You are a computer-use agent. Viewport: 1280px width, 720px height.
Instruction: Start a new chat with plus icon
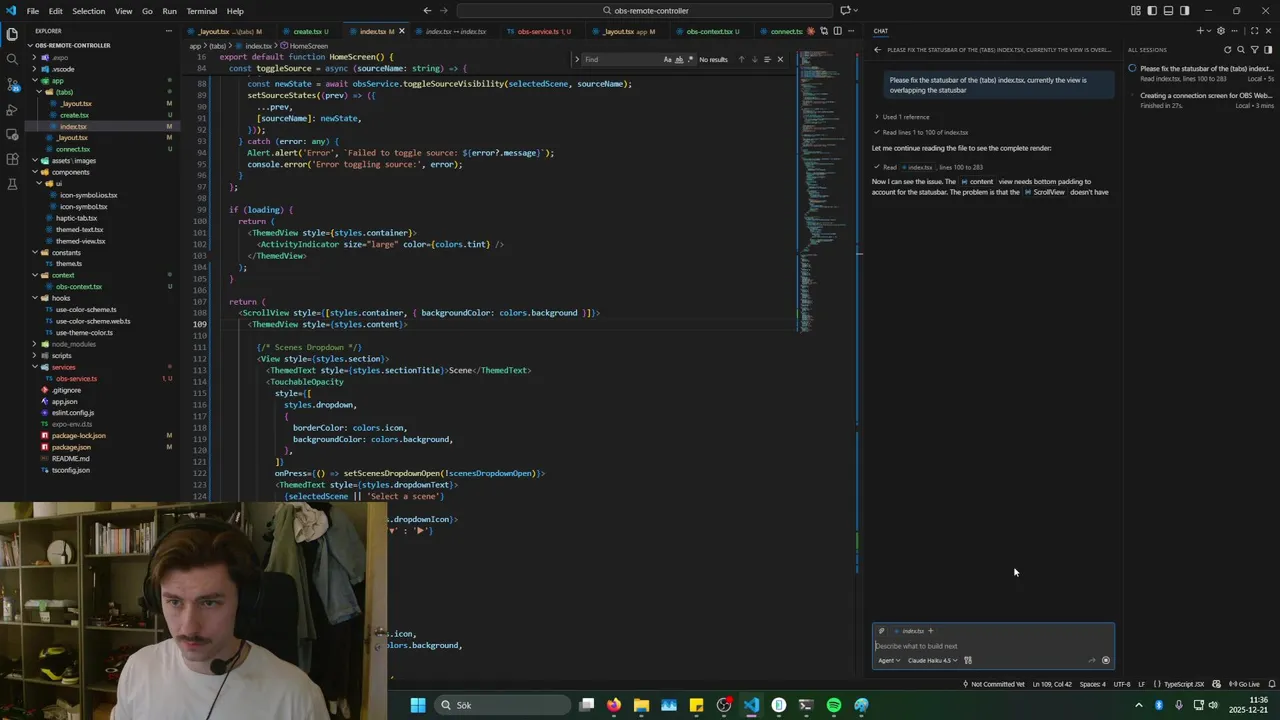tap(1200, 31)
